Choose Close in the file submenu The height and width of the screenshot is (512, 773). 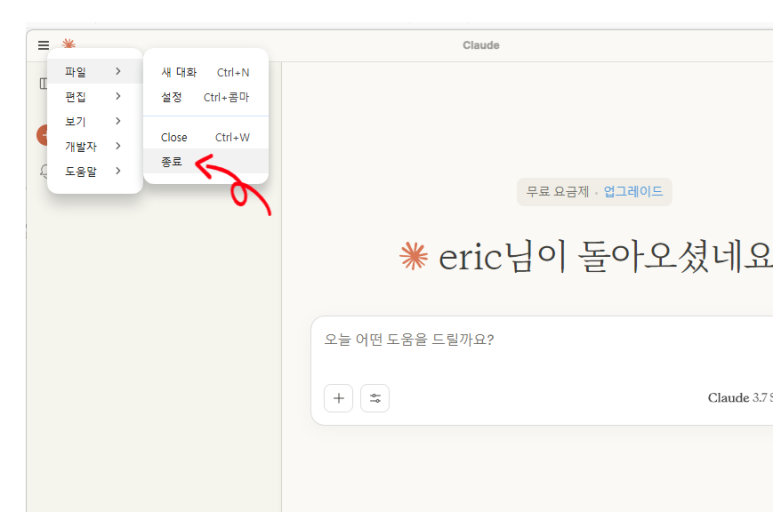click(x=206, y=137)
